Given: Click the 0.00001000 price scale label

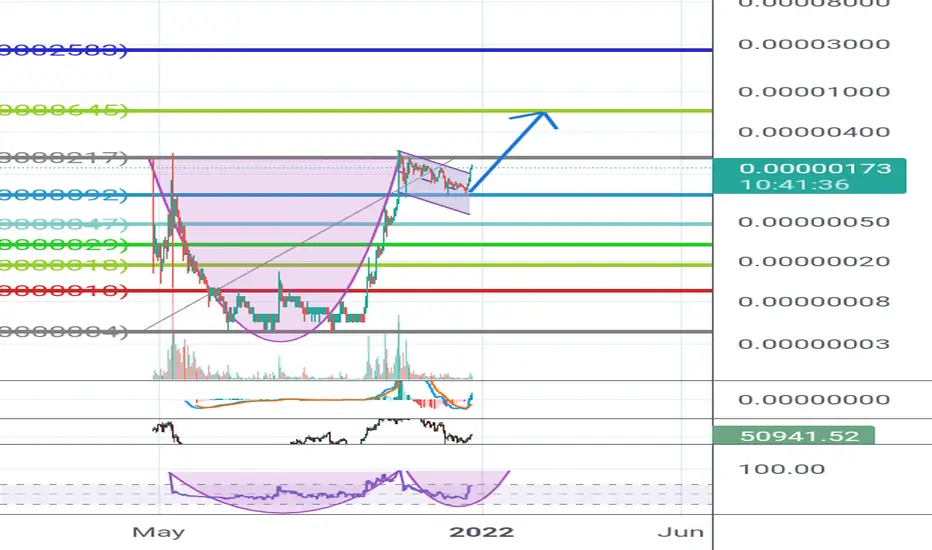Looking at the screenshot, I should tap(814, 92).
